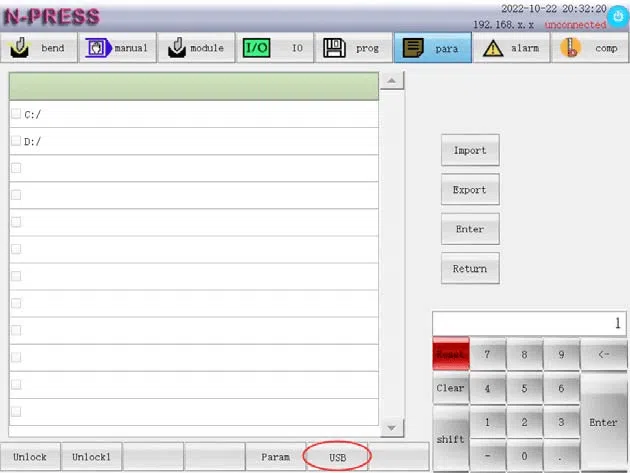
Task: Click the Enter button above Return
Action: [470, 229]
